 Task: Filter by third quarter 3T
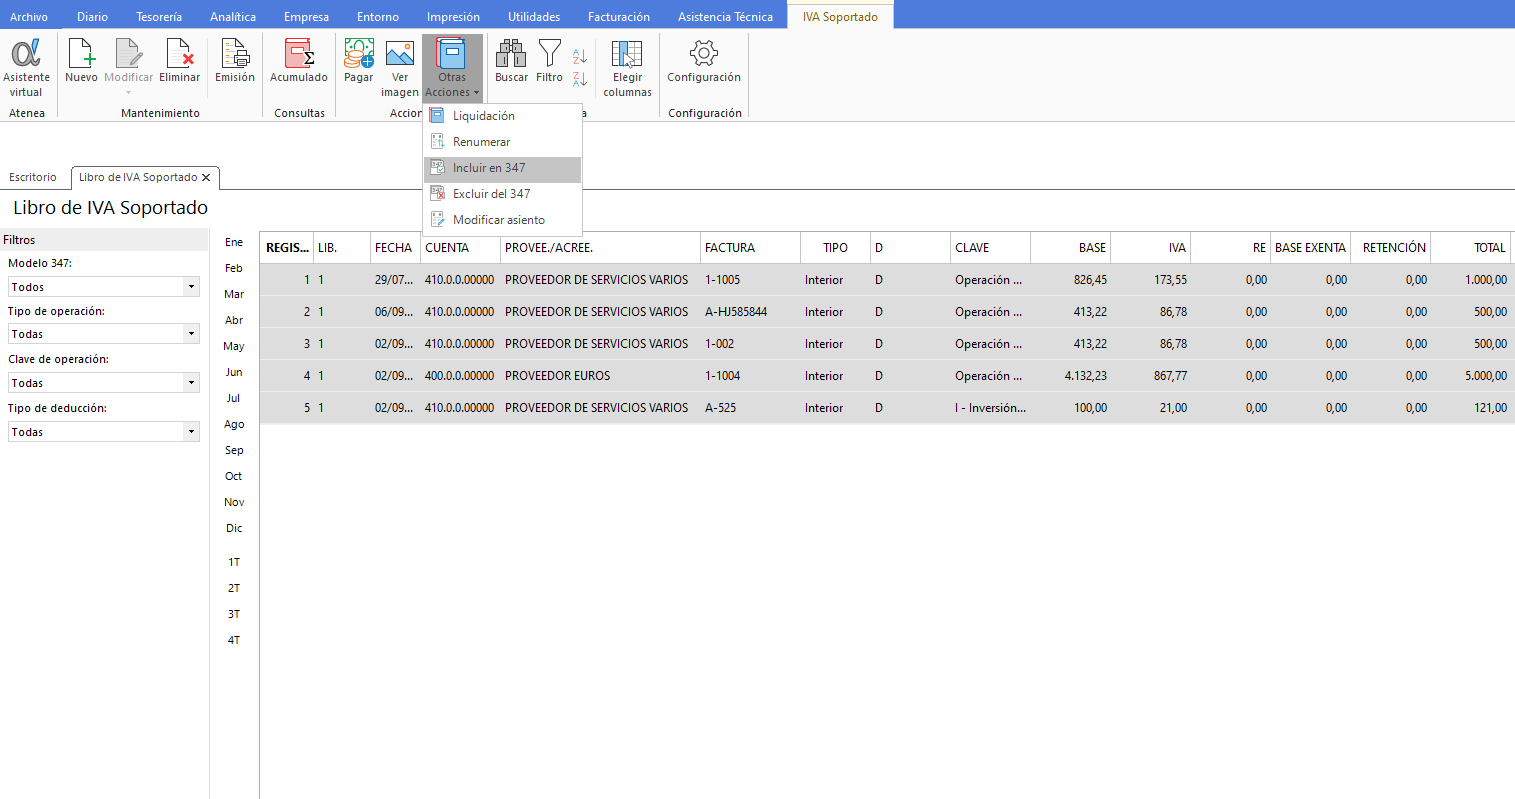coord(234,614)
